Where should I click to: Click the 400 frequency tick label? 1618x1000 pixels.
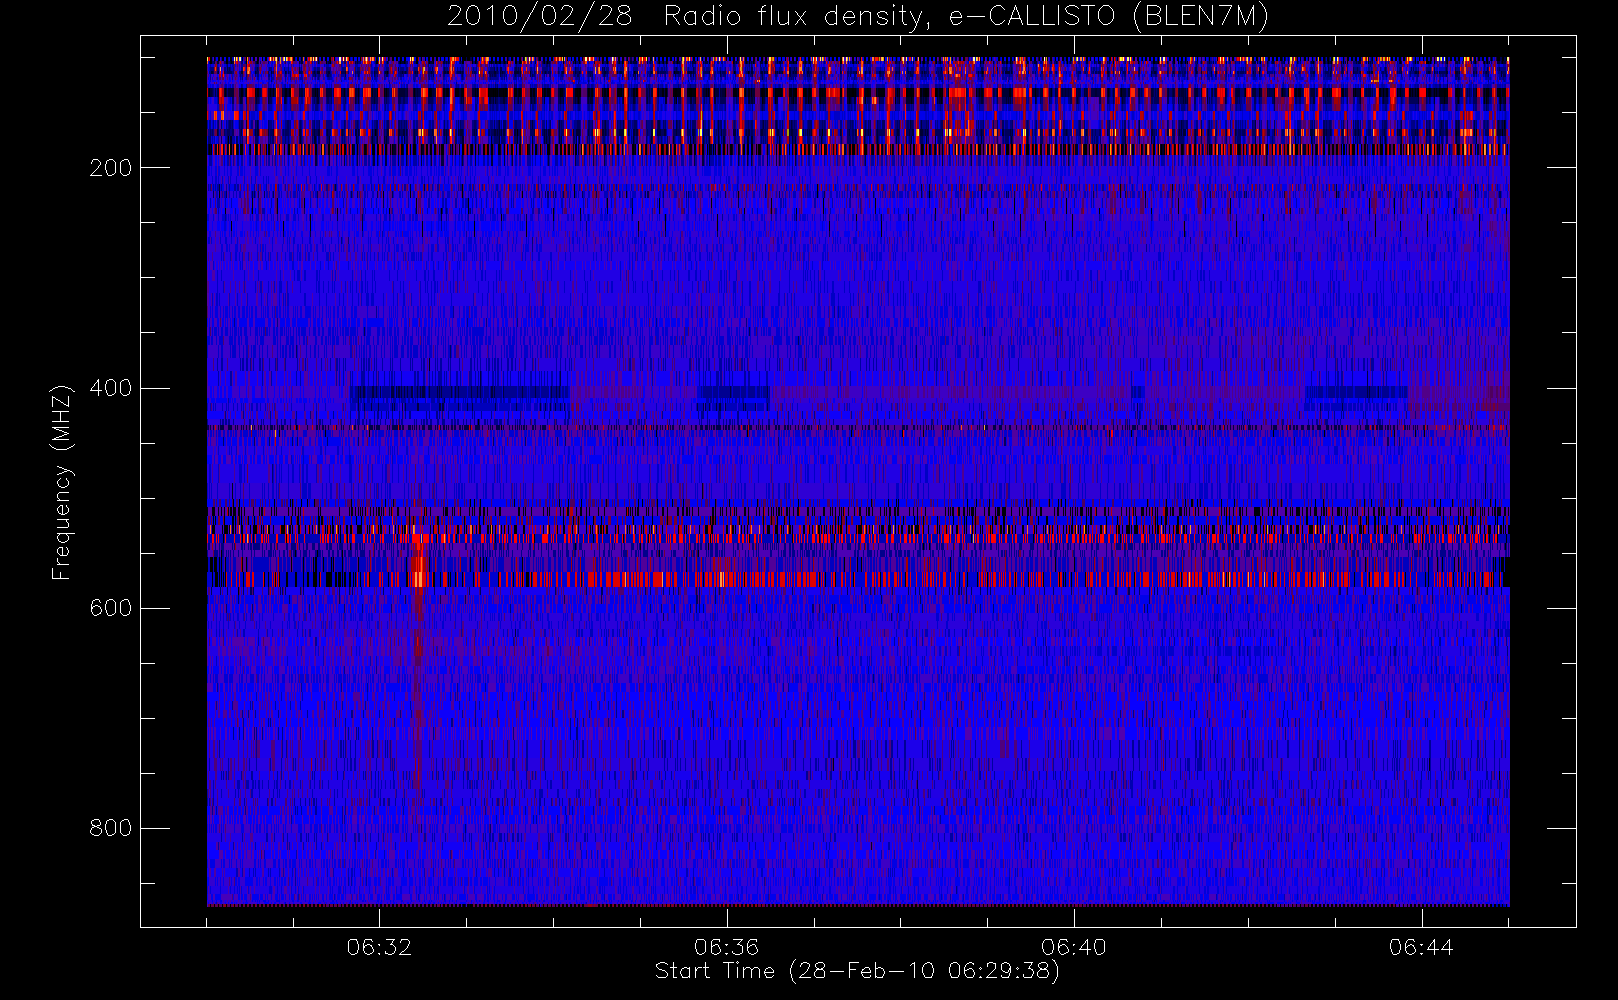pyautogui.click(x=111, y=388)
